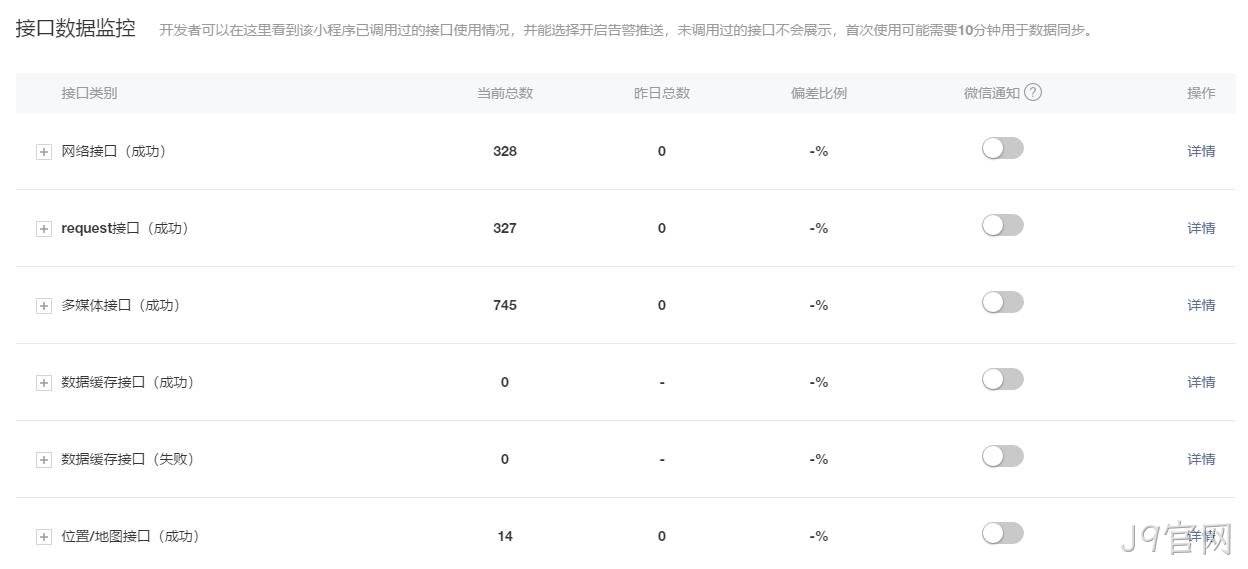This screenshot has width=1248, height=569.
Task: Click the current total value 327
Action: pyautogui.click(x=505, y=228)
